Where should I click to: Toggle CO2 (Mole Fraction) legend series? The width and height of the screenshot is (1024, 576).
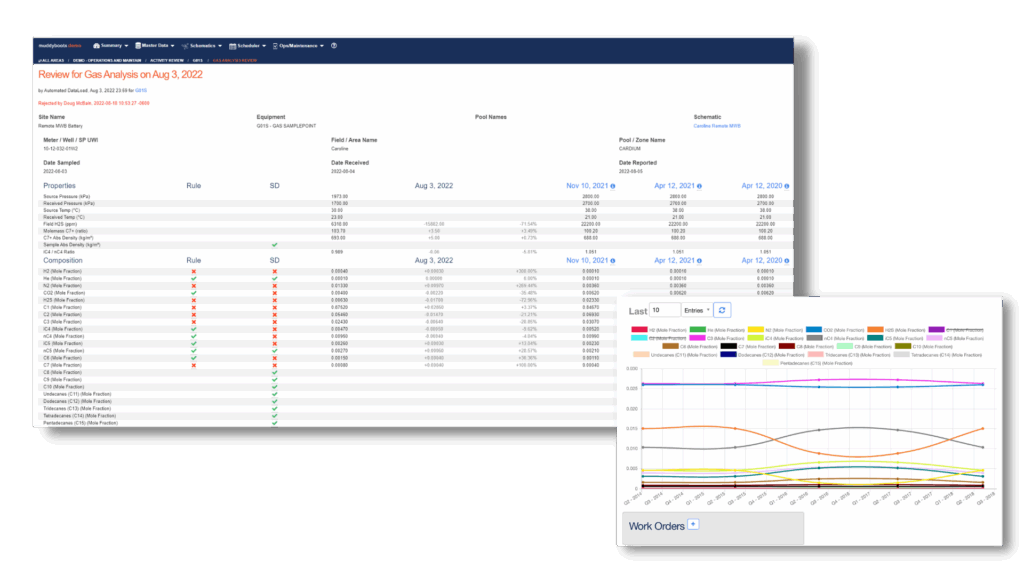coord(835,330)
